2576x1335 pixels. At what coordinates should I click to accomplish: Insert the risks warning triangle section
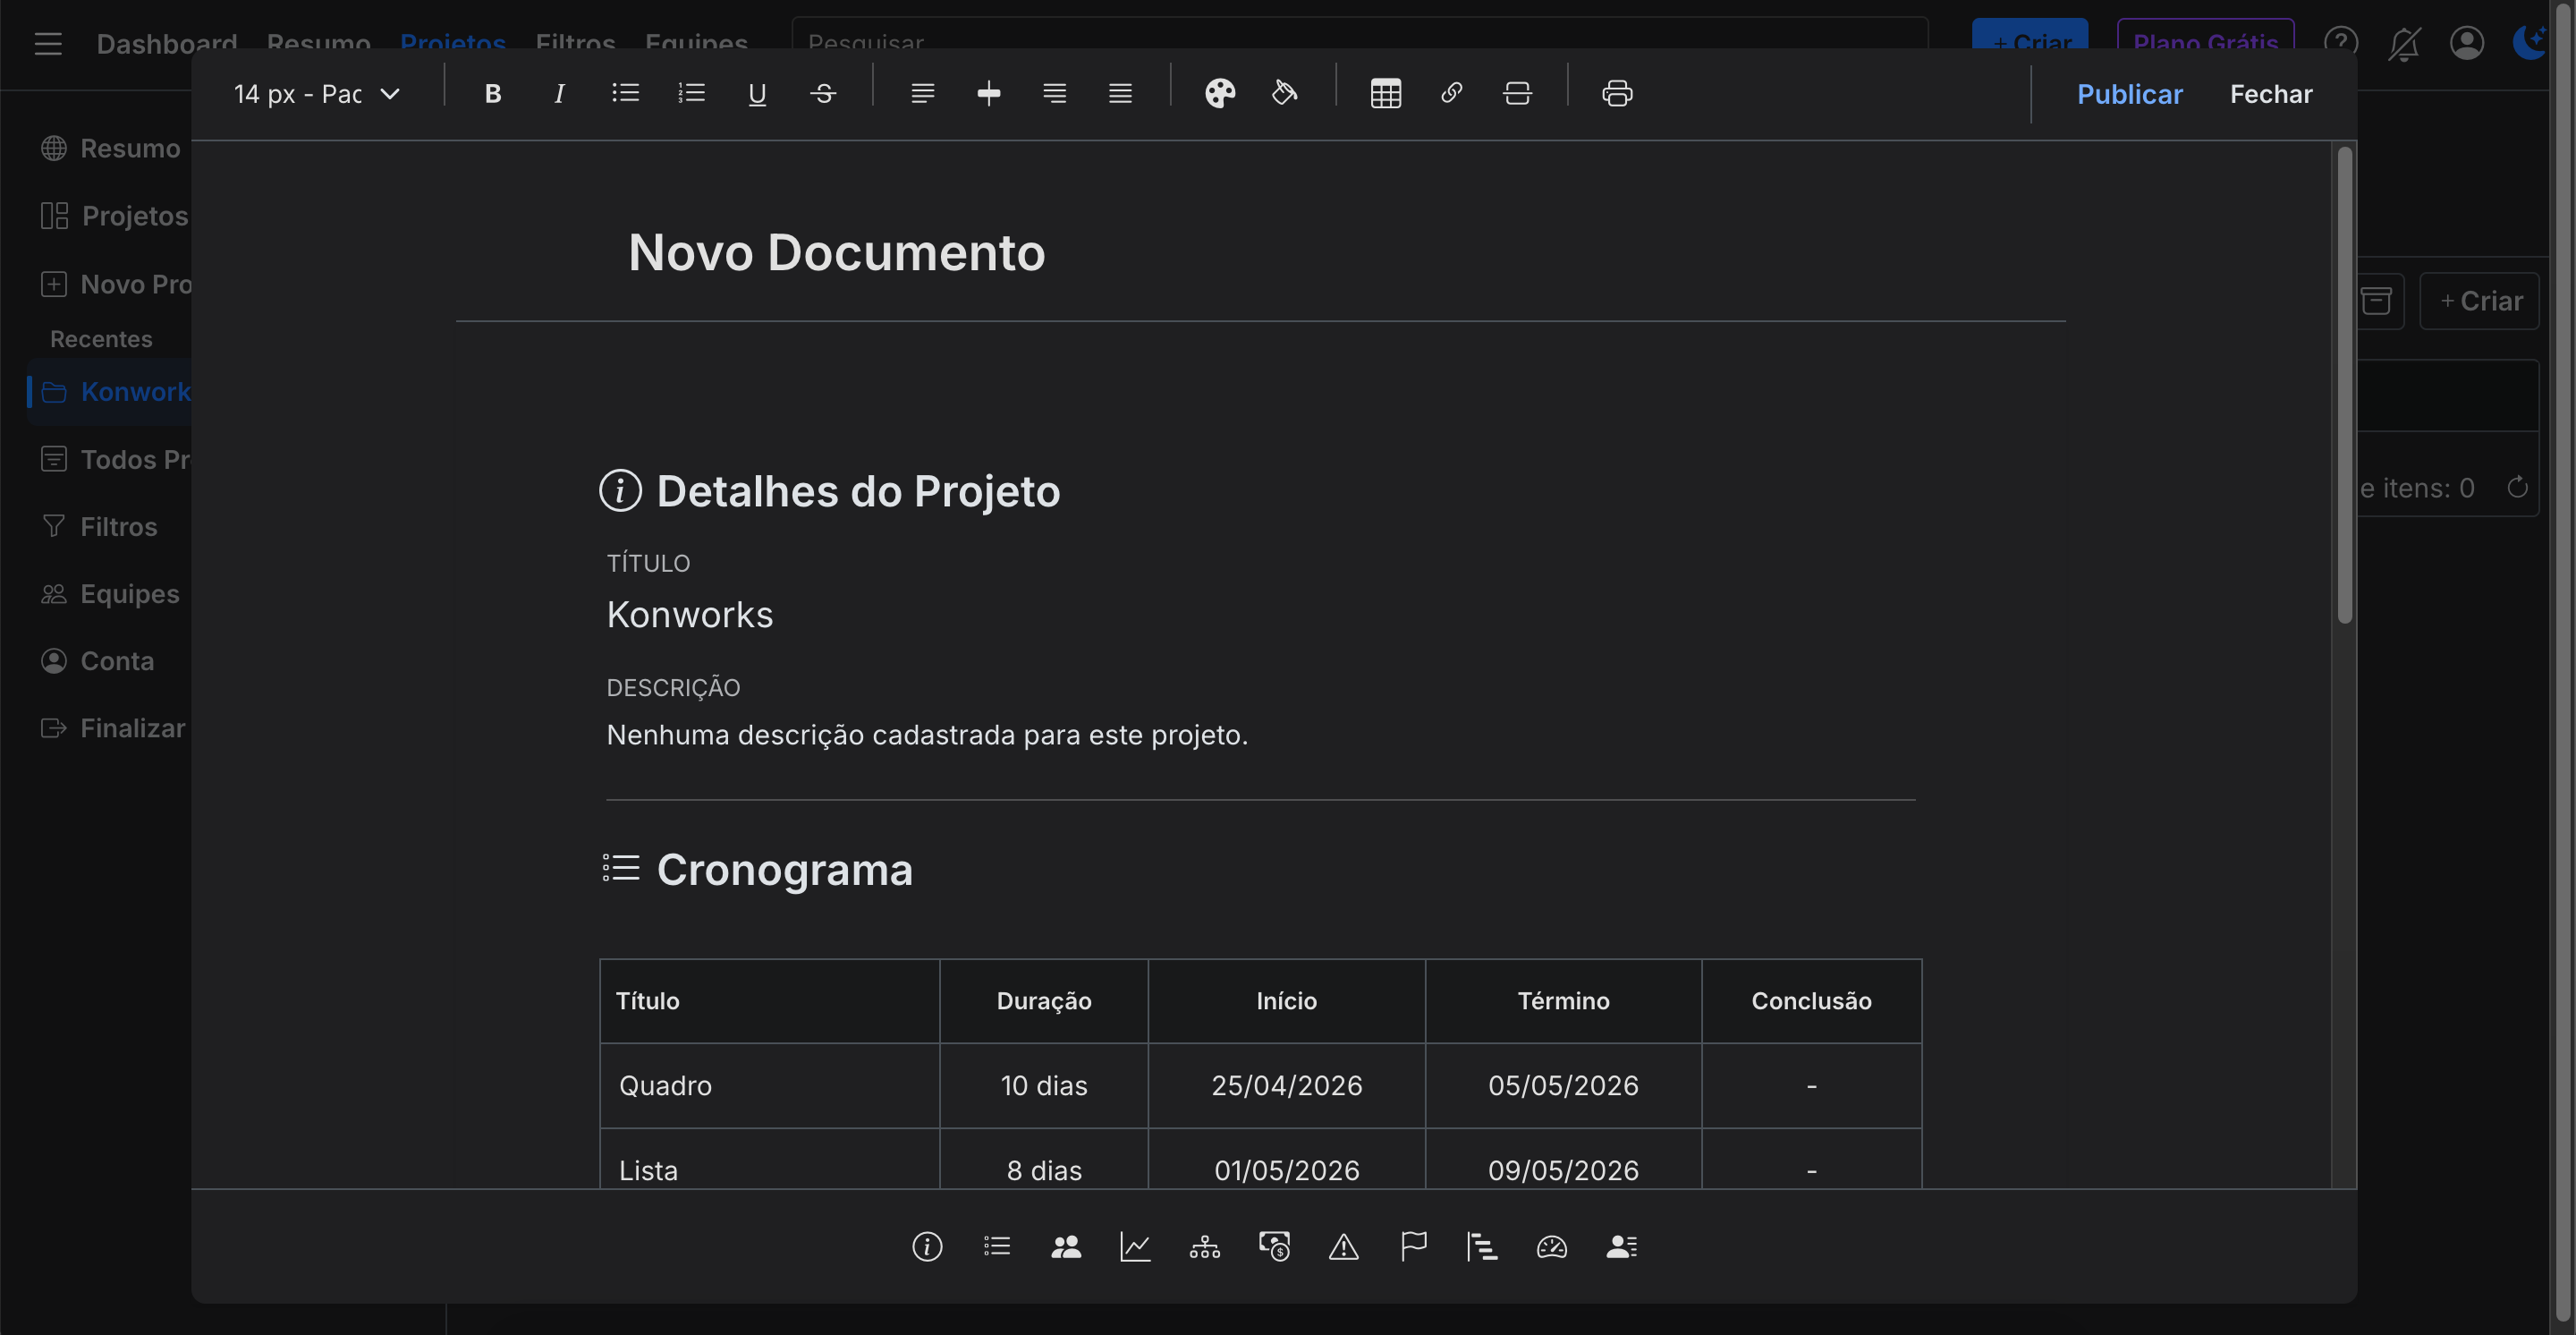[1343, 1247]
